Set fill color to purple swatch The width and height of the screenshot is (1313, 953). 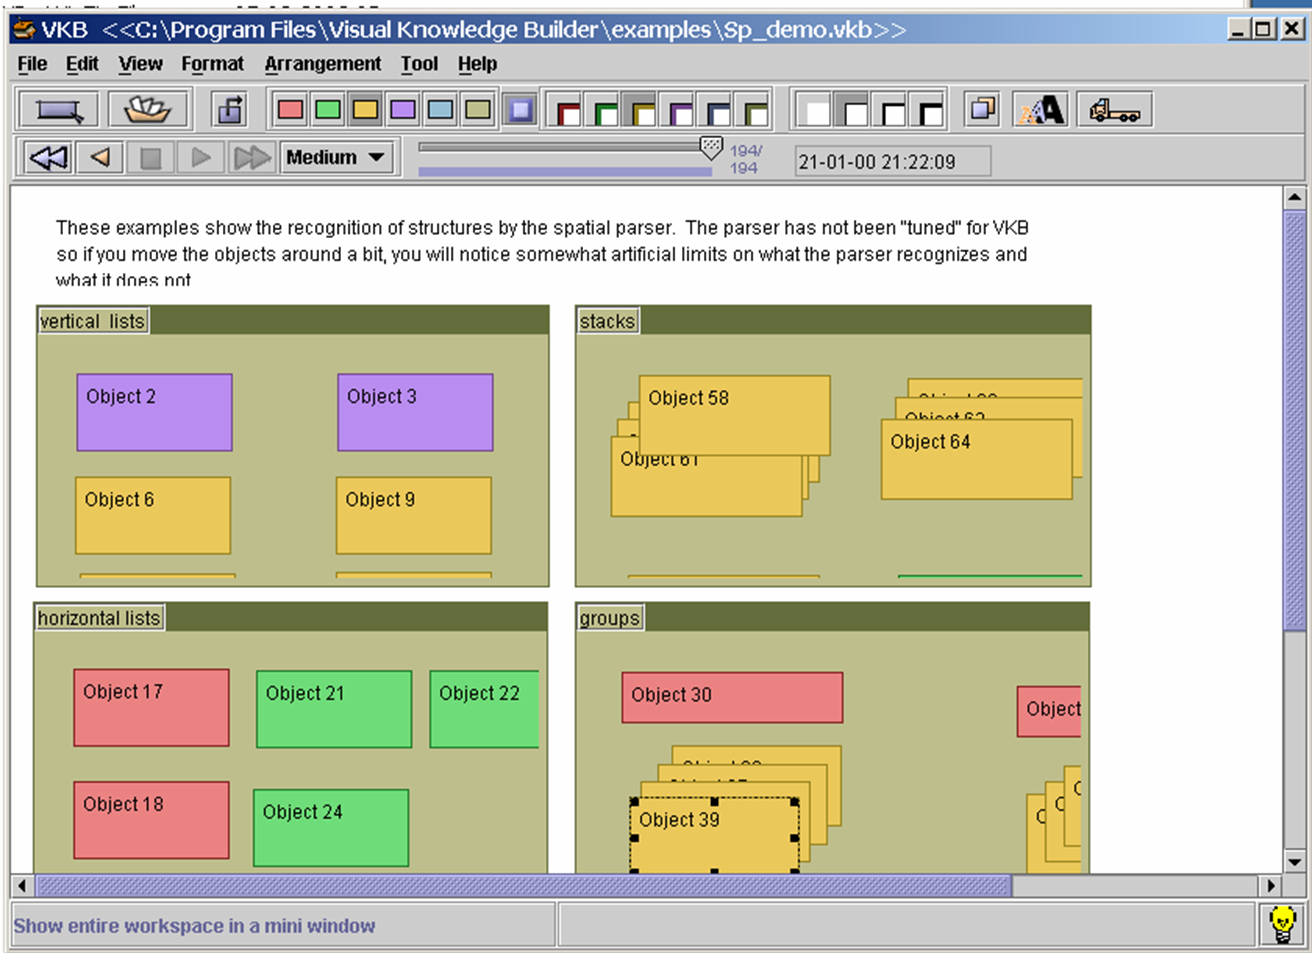[x=403, y=109]
